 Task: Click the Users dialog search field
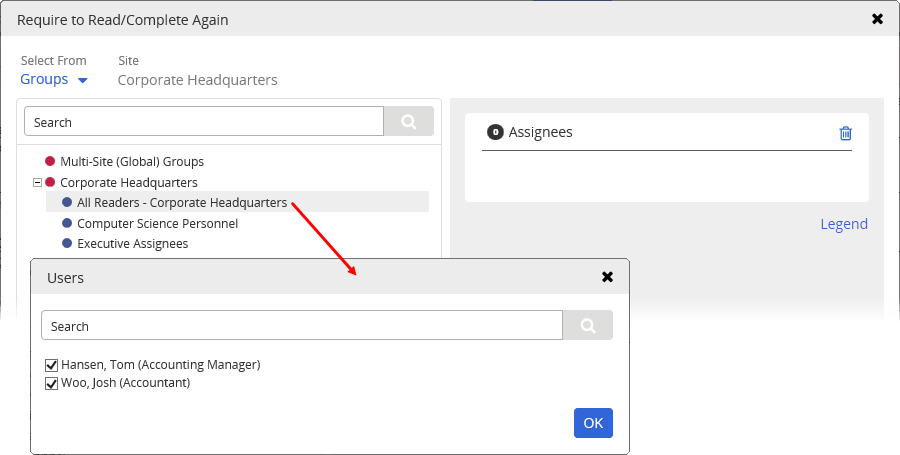[x=302, y=325]
